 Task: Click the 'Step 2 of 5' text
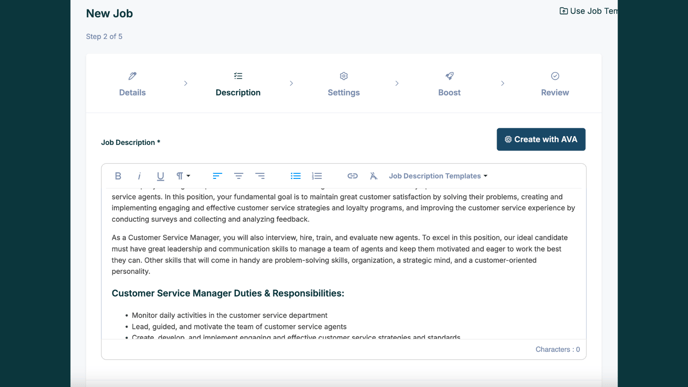tap(104, 36)
